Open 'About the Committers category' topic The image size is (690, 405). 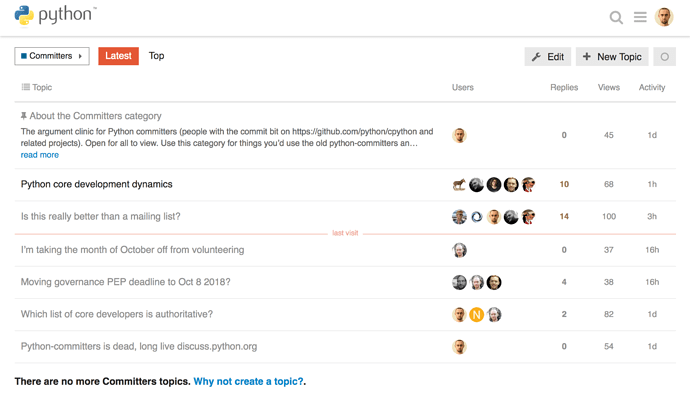95,116
